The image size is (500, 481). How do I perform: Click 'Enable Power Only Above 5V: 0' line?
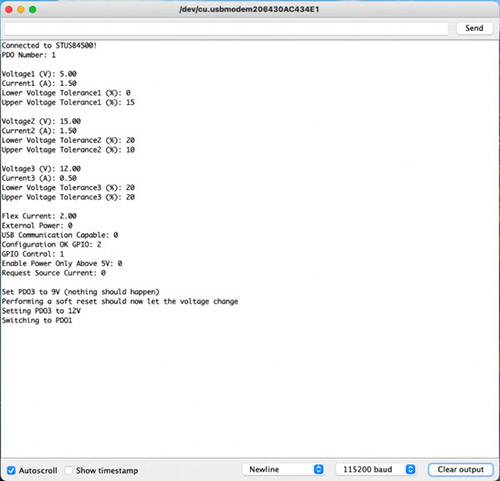coord(62,263)
